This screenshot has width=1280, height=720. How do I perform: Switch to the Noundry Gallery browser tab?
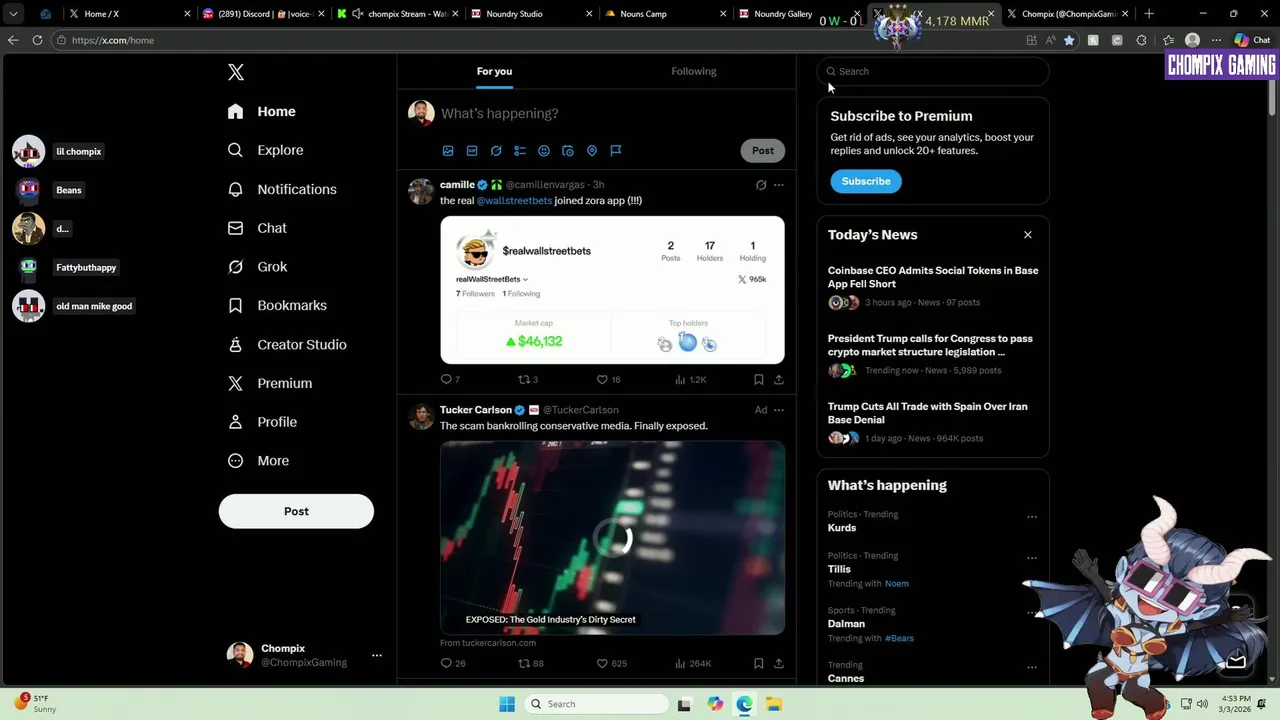798,14
